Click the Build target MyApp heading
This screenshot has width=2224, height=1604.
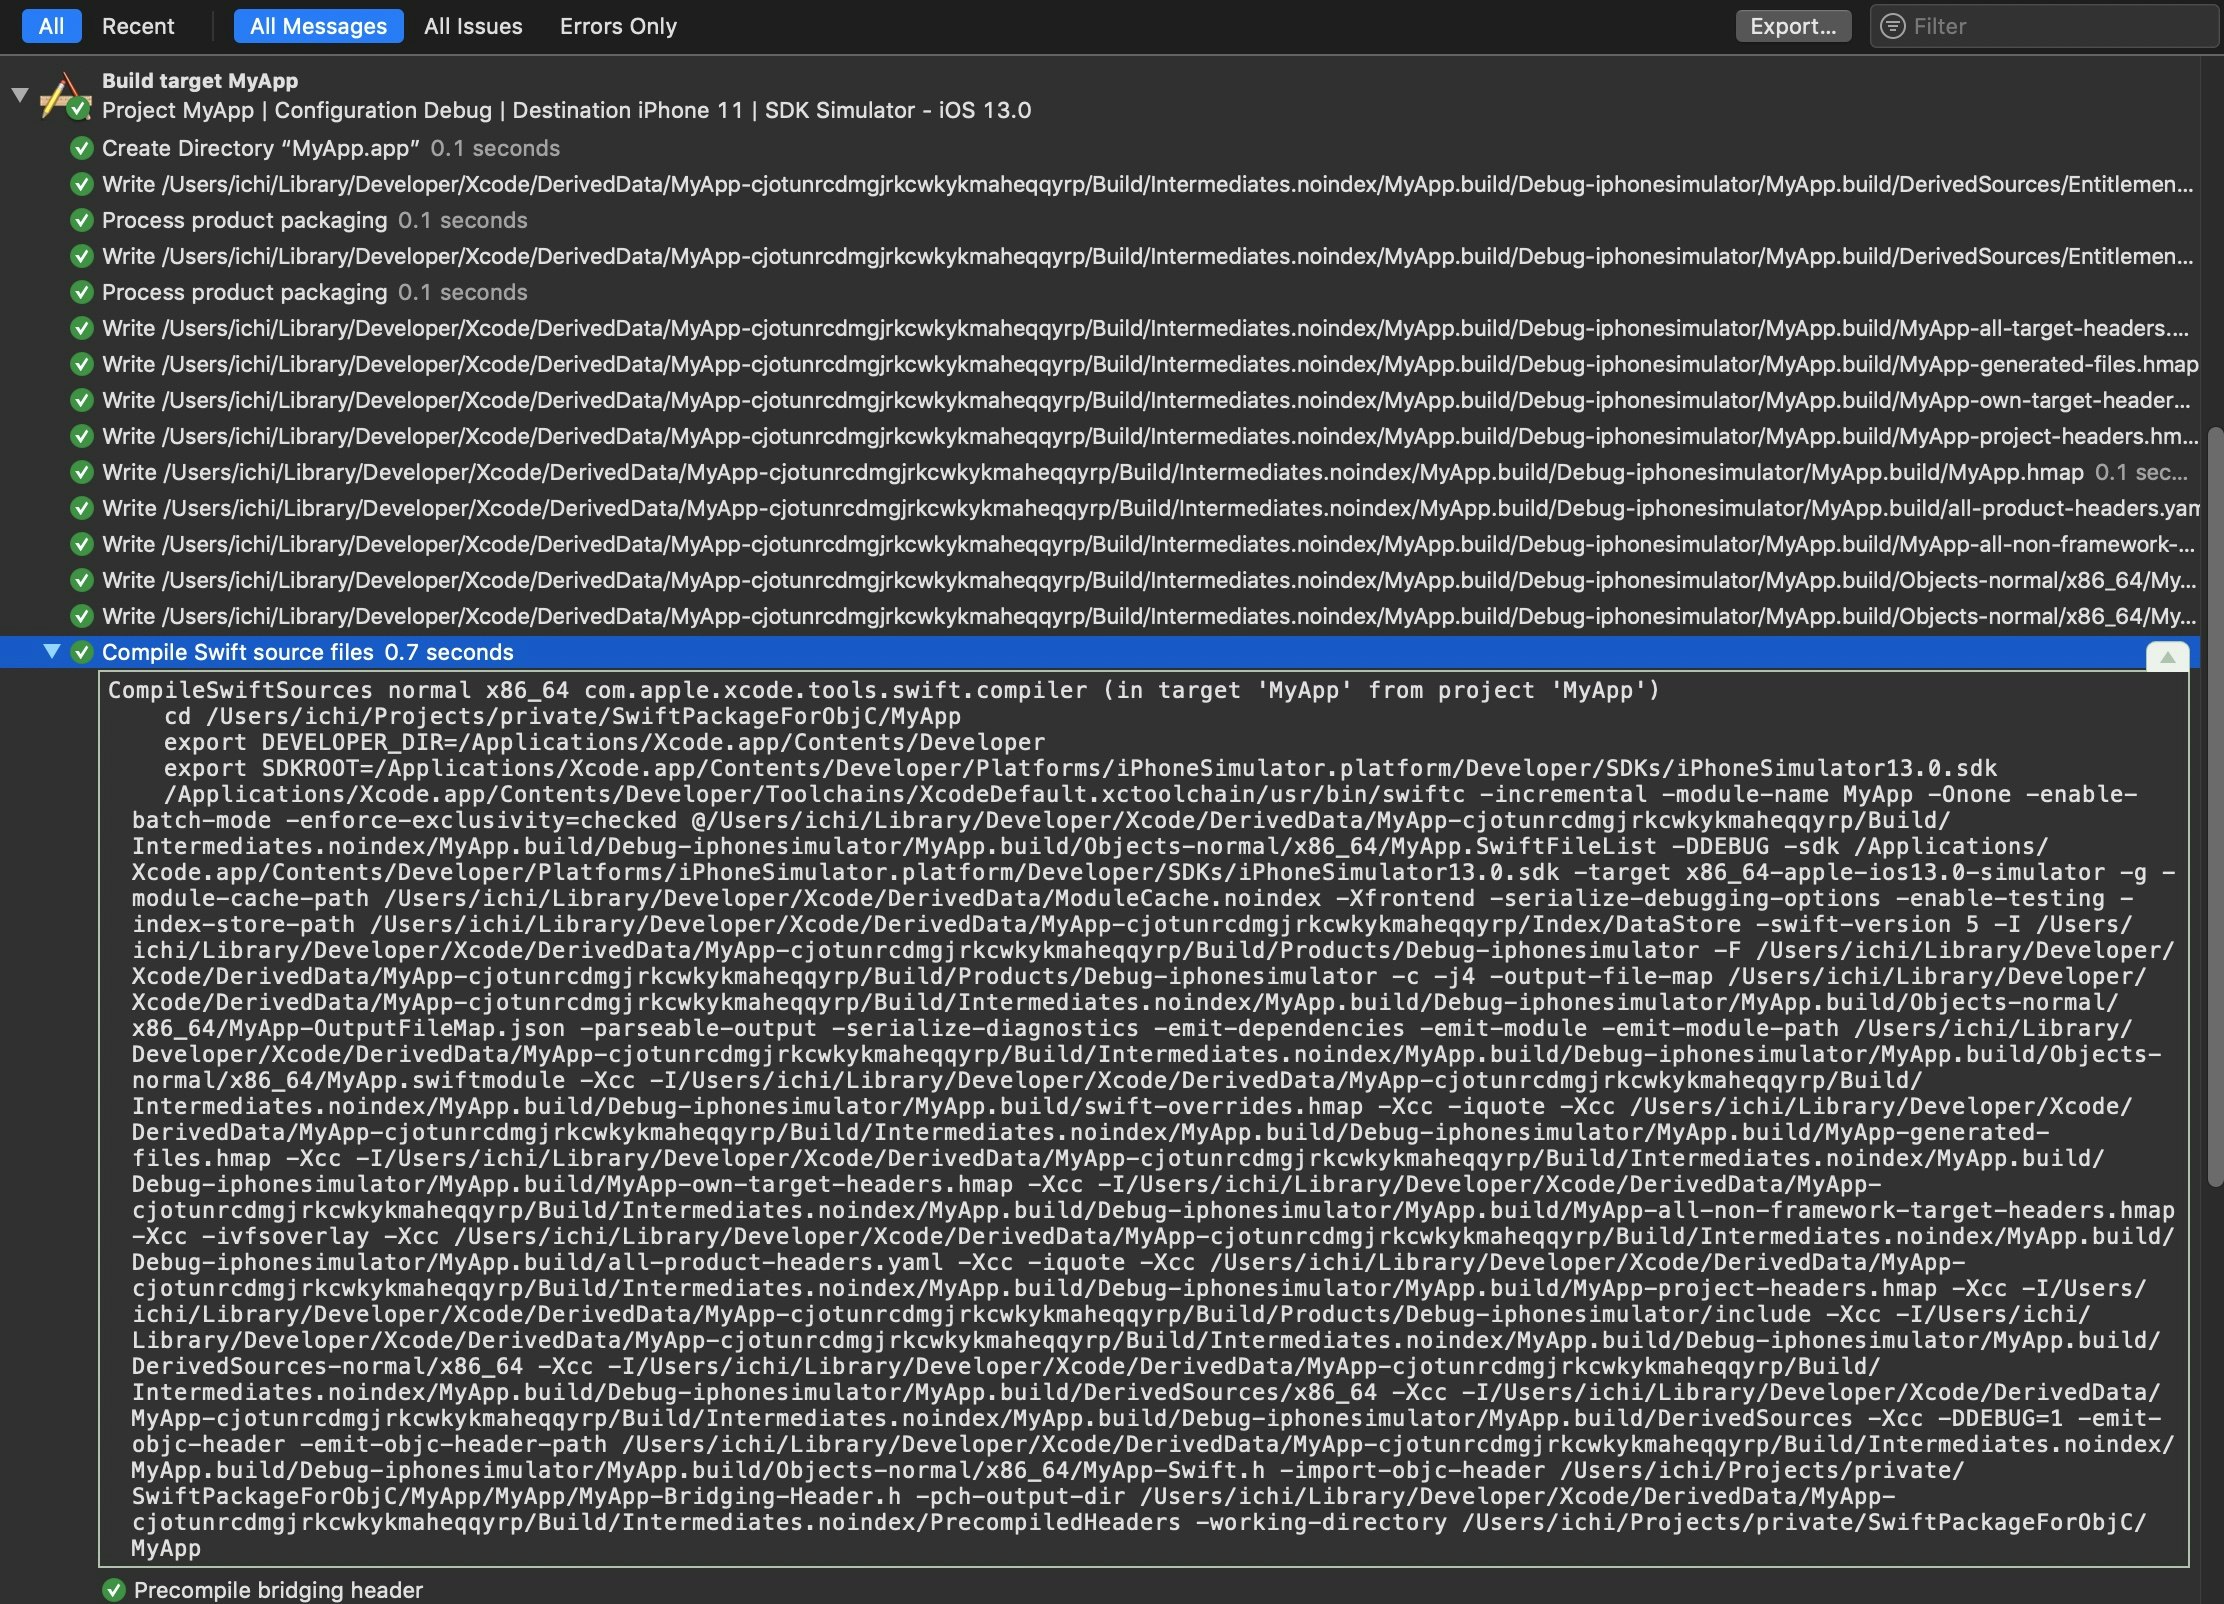(x=200, y=81)
